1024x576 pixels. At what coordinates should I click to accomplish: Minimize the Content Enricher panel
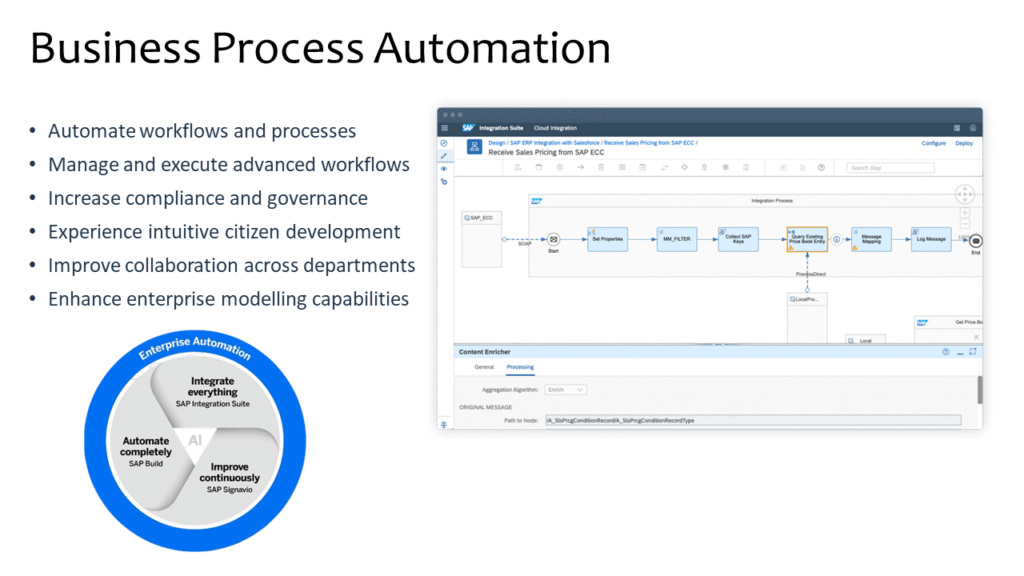(x=960, y=352)
